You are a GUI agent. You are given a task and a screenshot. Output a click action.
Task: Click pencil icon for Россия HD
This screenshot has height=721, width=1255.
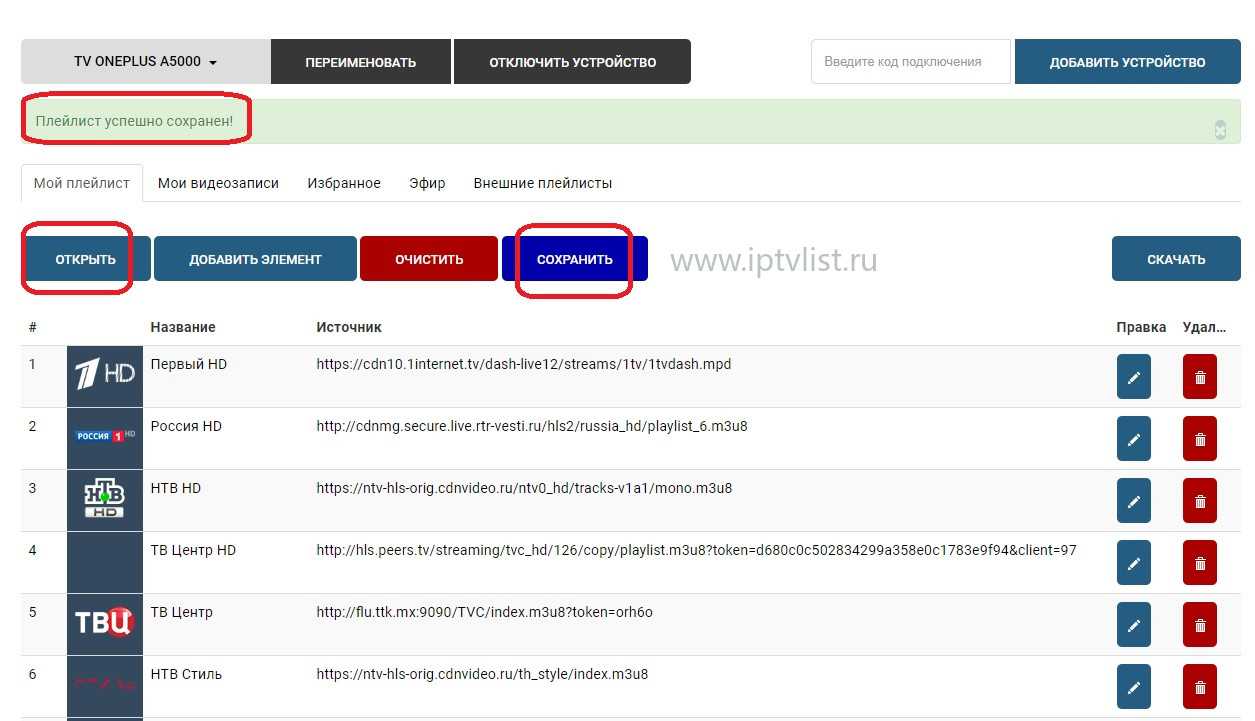coord(1133,439)
